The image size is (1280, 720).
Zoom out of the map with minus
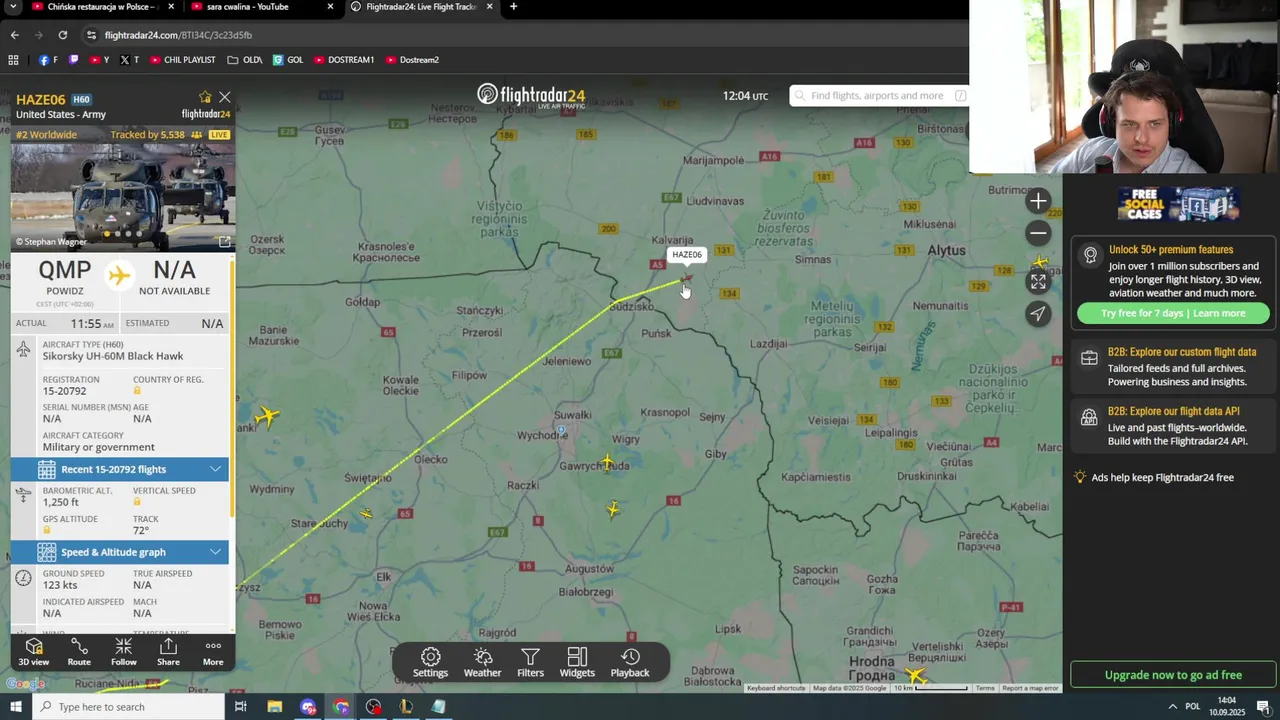coord(1038,233)
